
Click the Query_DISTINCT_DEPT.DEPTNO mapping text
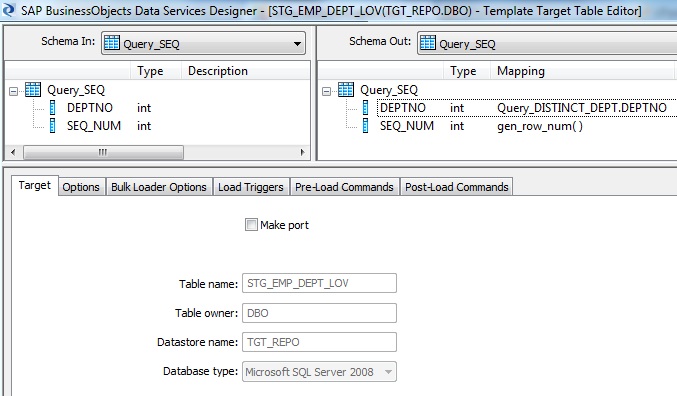click(x=582, y=108)
